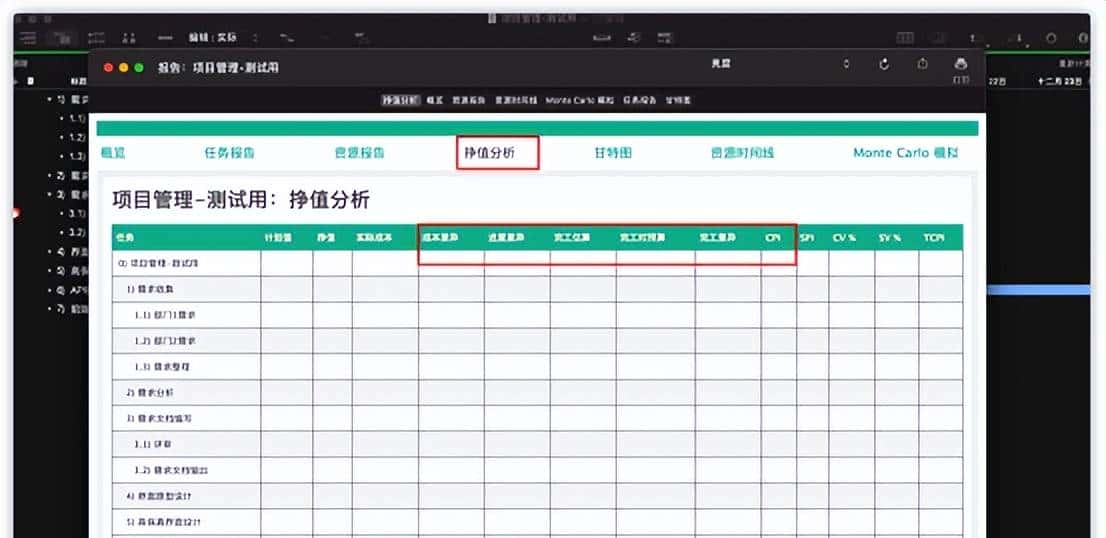Select the Monte Carlo 模拟 tab in report toolbar

click(580, 100)
